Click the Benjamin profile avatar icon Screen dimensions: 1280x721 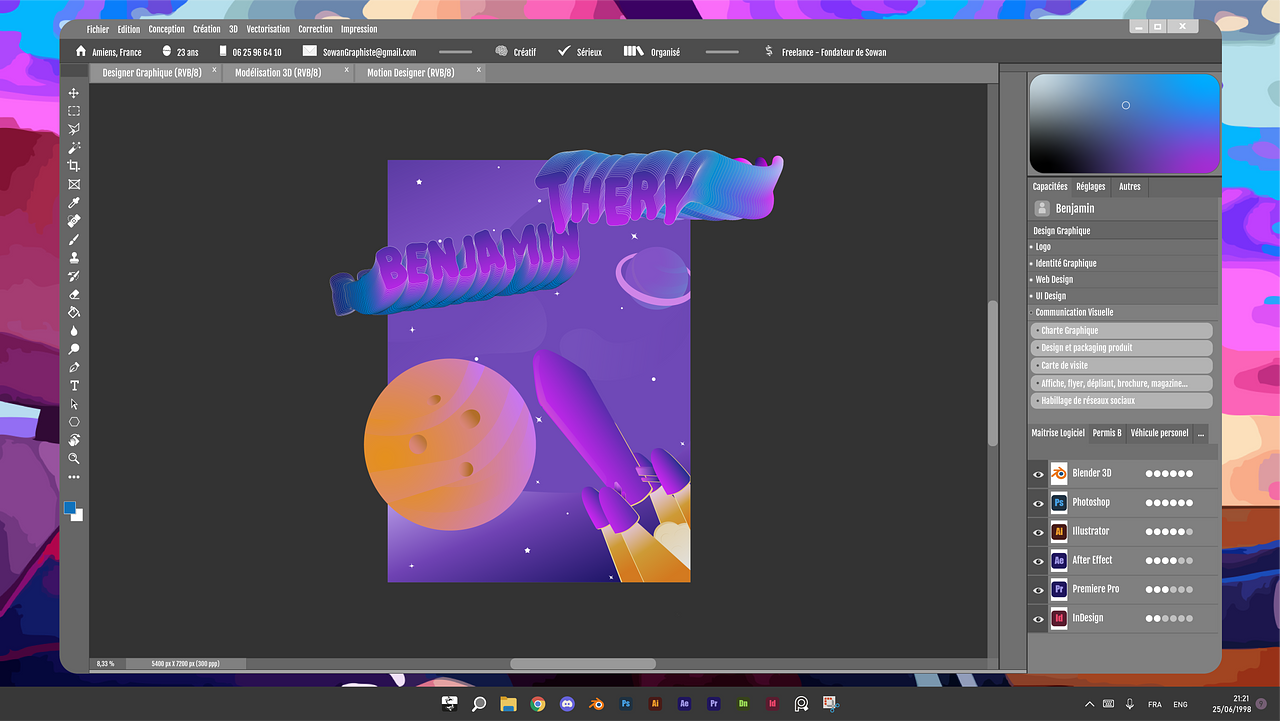point(1042,208)
